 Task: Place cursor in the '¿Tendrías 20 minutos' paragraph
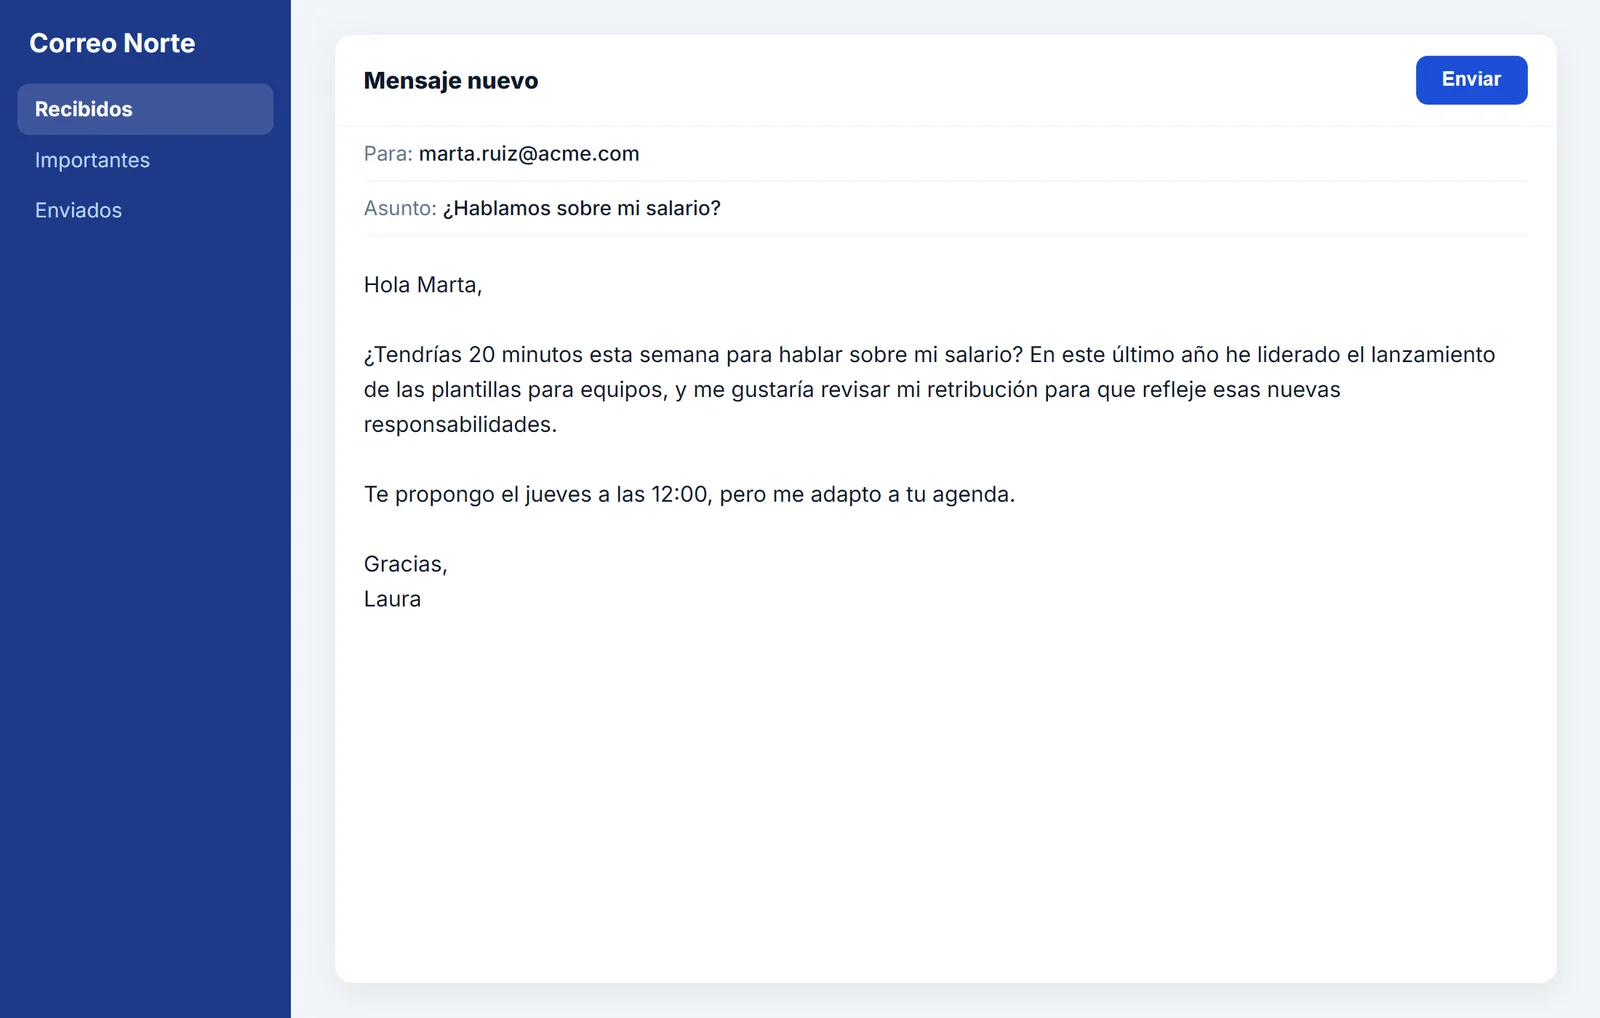coord(930,389)
